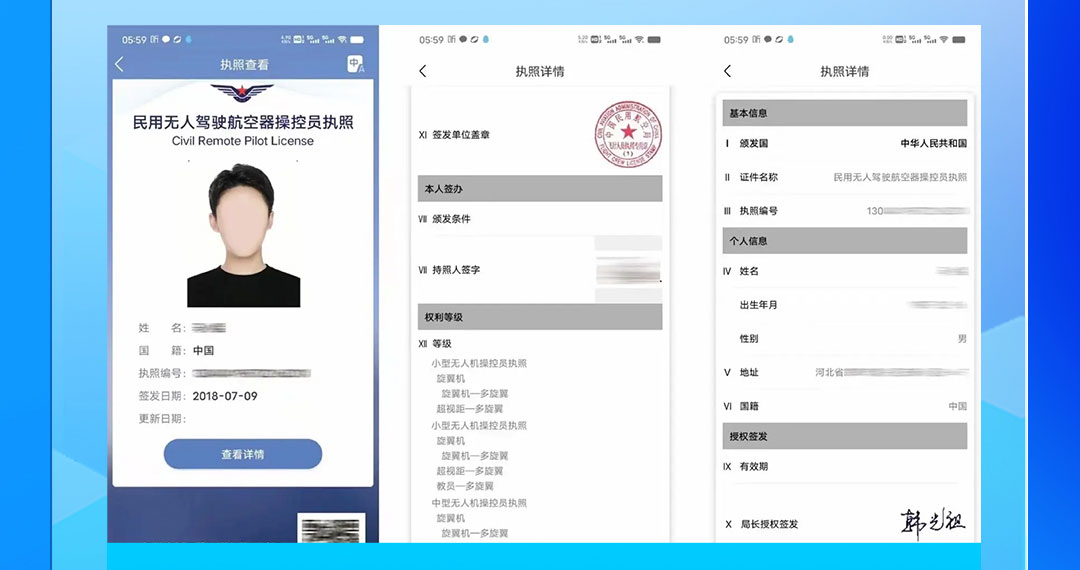Tap the 本人签办 section header
The image size is (1080, 570).
coord(540,189)
